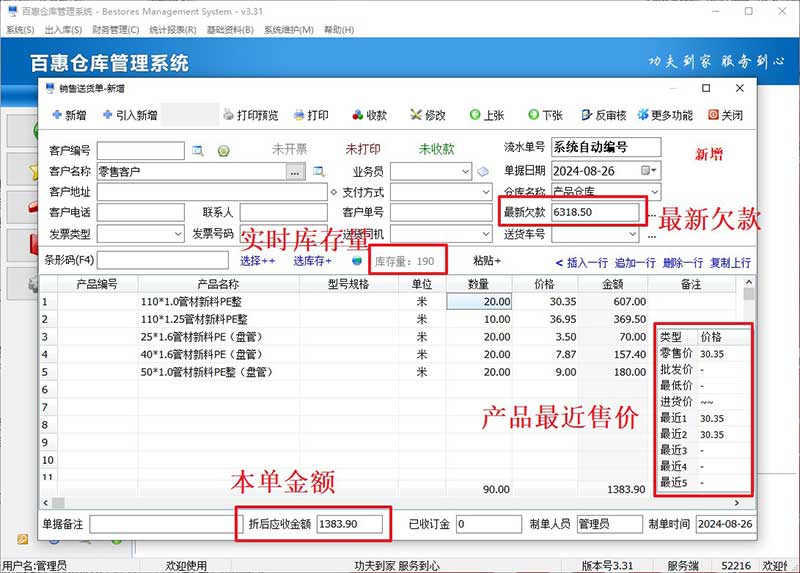This screenshot has width=800, height=573.
Task: Click 零售价 price 30.35 in price panel
Action: [712, 354]
